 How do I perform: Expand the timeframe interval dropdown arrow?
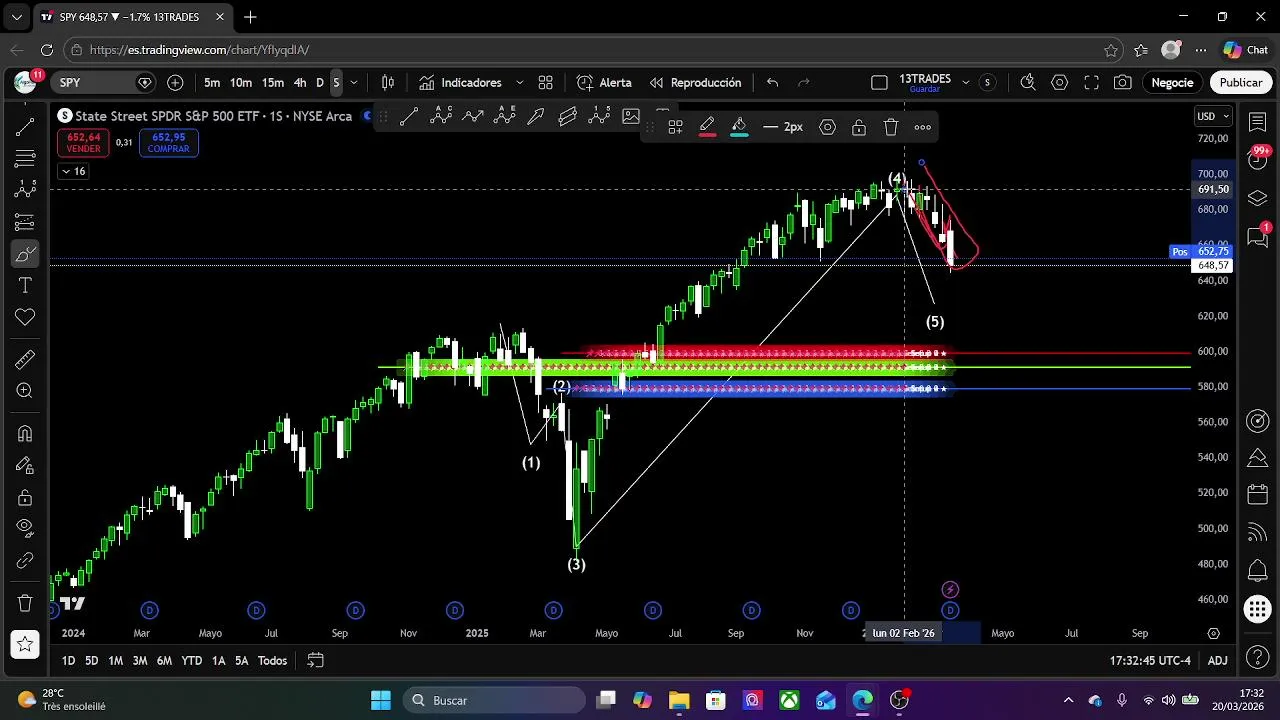click(353, 83)
